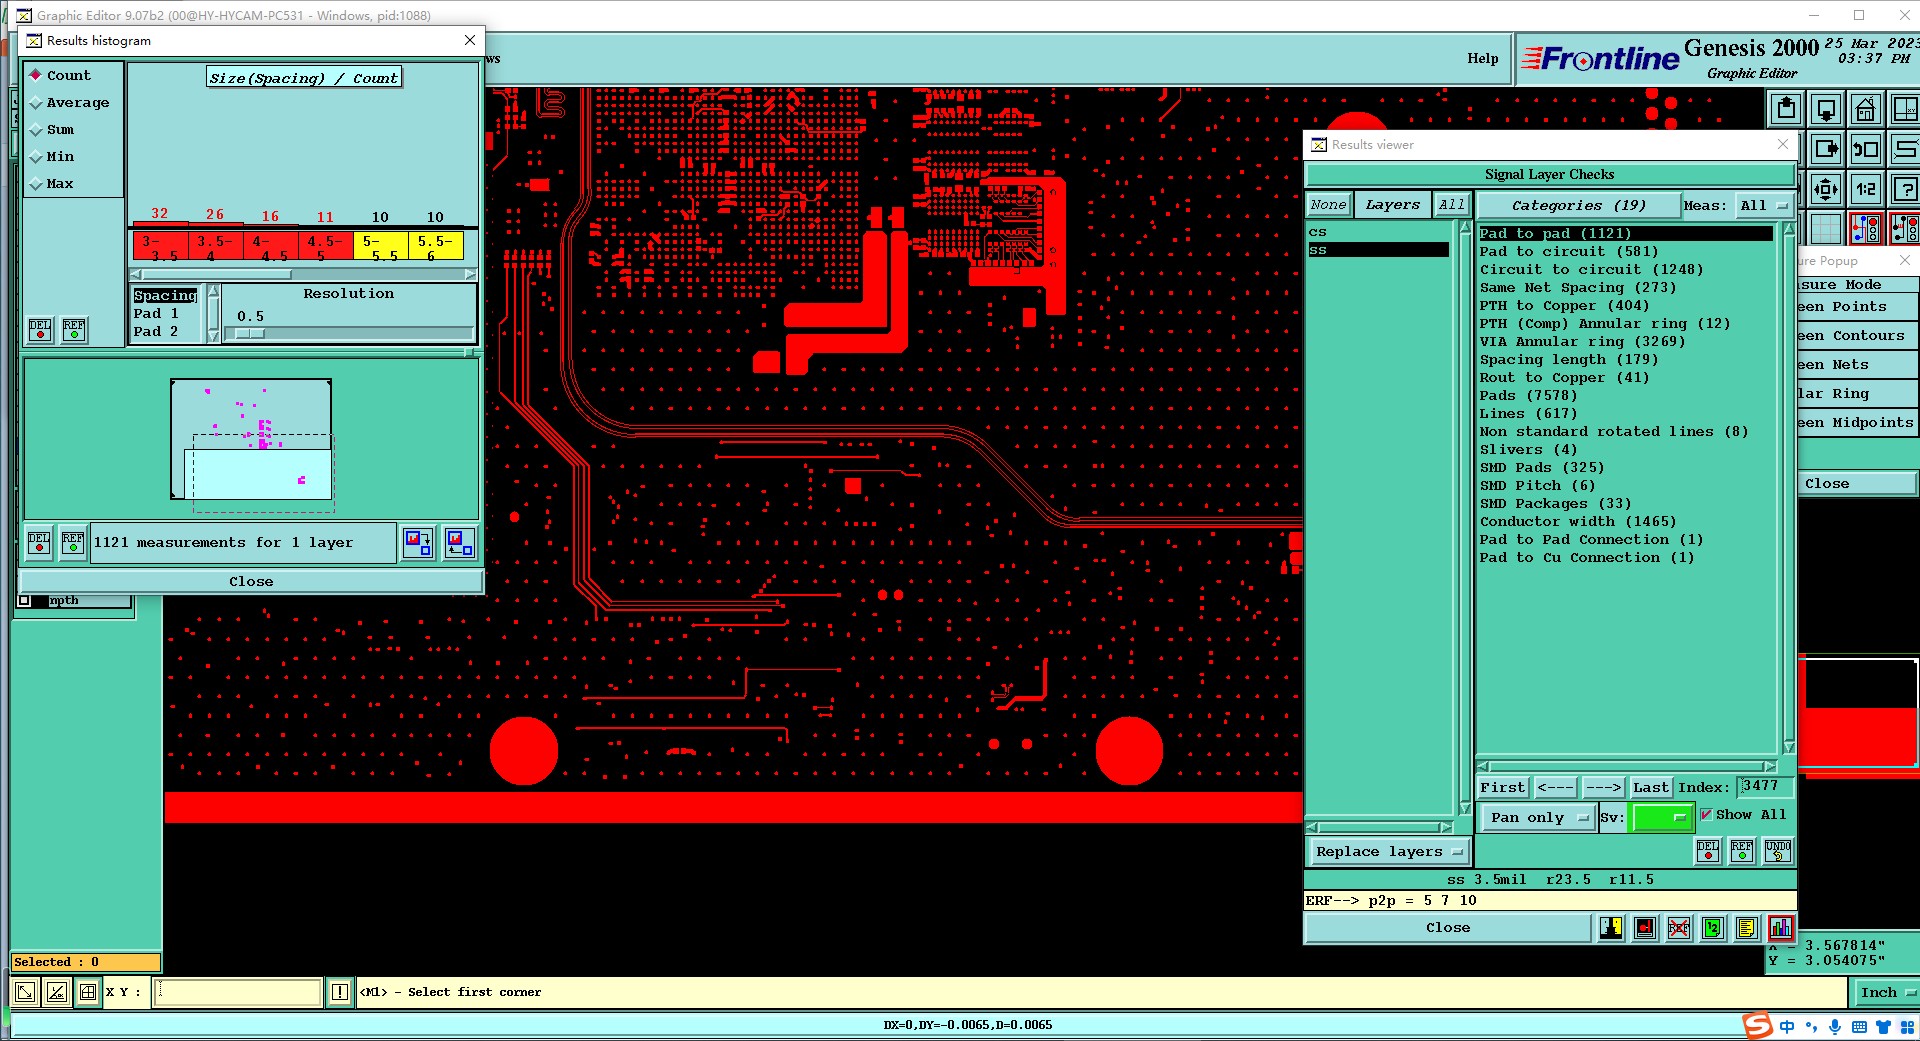
Task: Click REF icon beside measurements text
Action: click(73, 543)
